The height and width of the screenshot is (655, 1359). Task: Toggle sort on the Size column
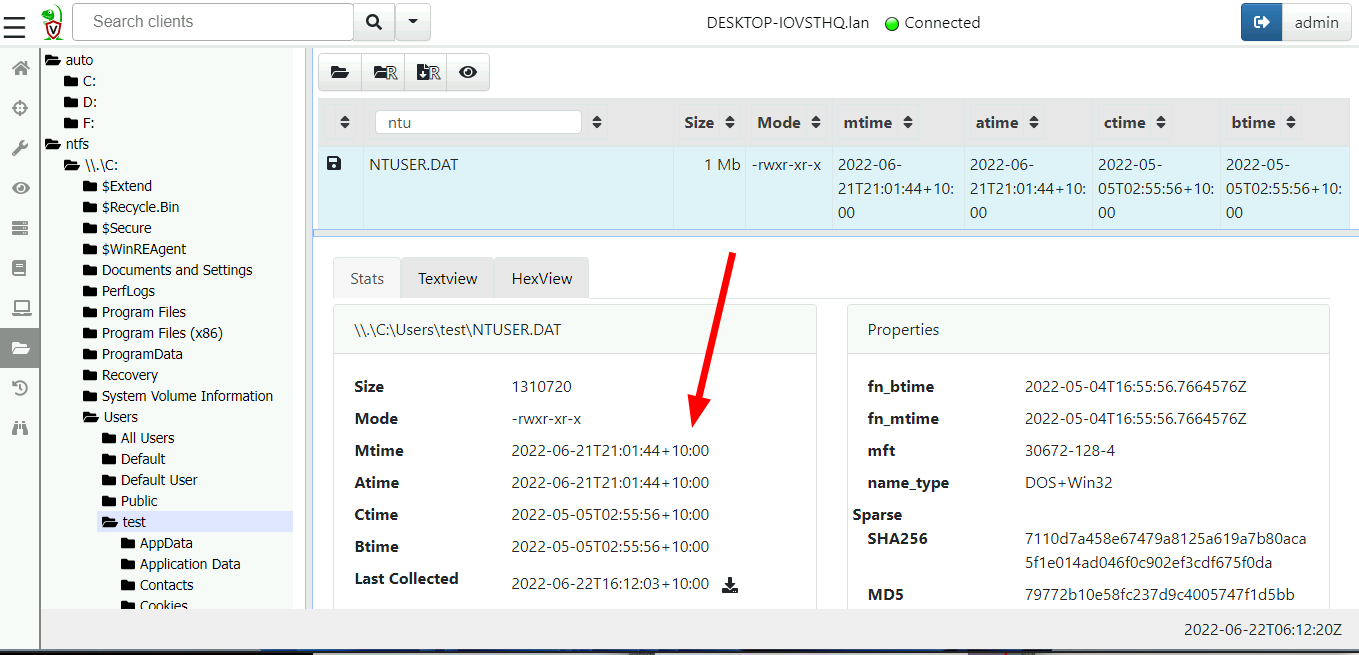pos(730,123)
